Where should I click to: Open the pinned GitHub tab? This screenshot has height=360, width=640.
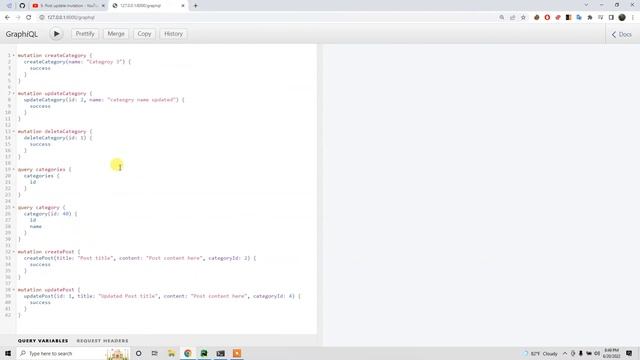[22, 6]
